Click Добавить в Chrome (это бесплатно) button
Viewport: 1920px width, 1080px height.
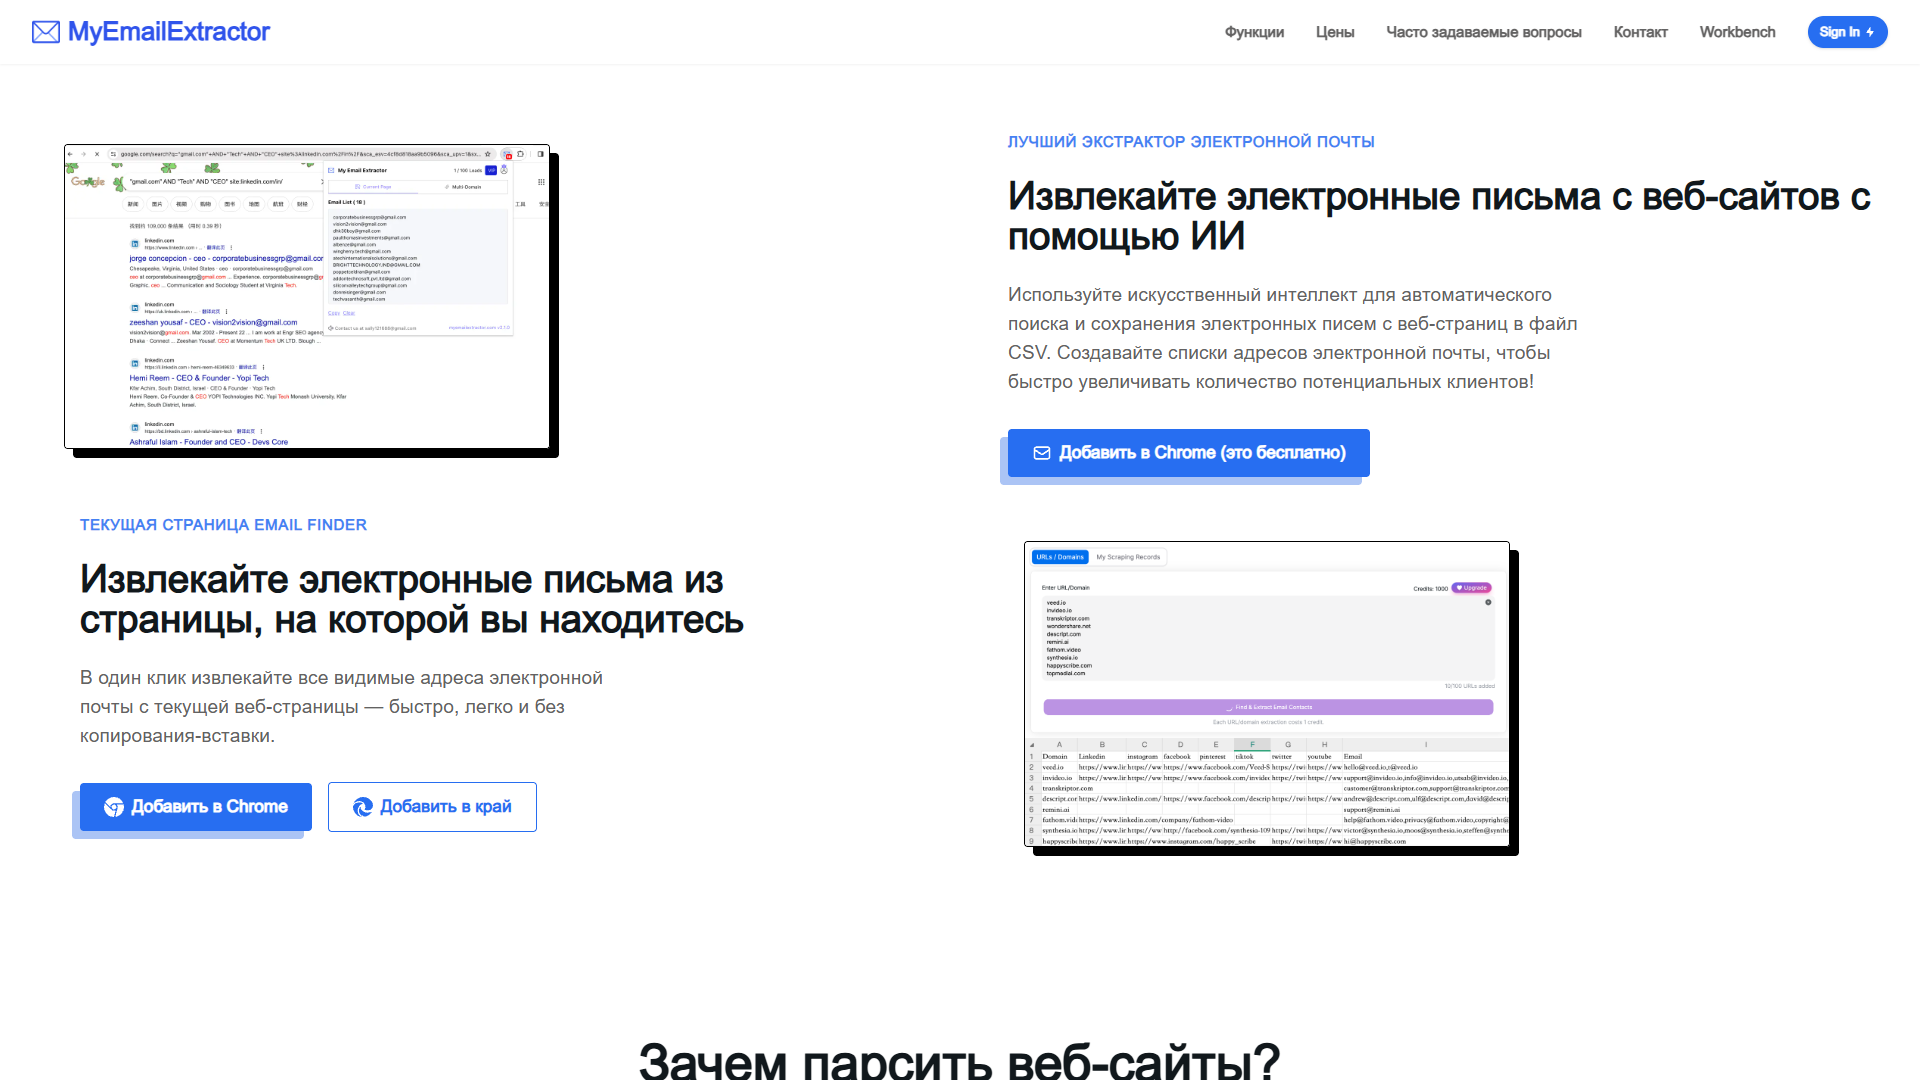(1188, 453)
